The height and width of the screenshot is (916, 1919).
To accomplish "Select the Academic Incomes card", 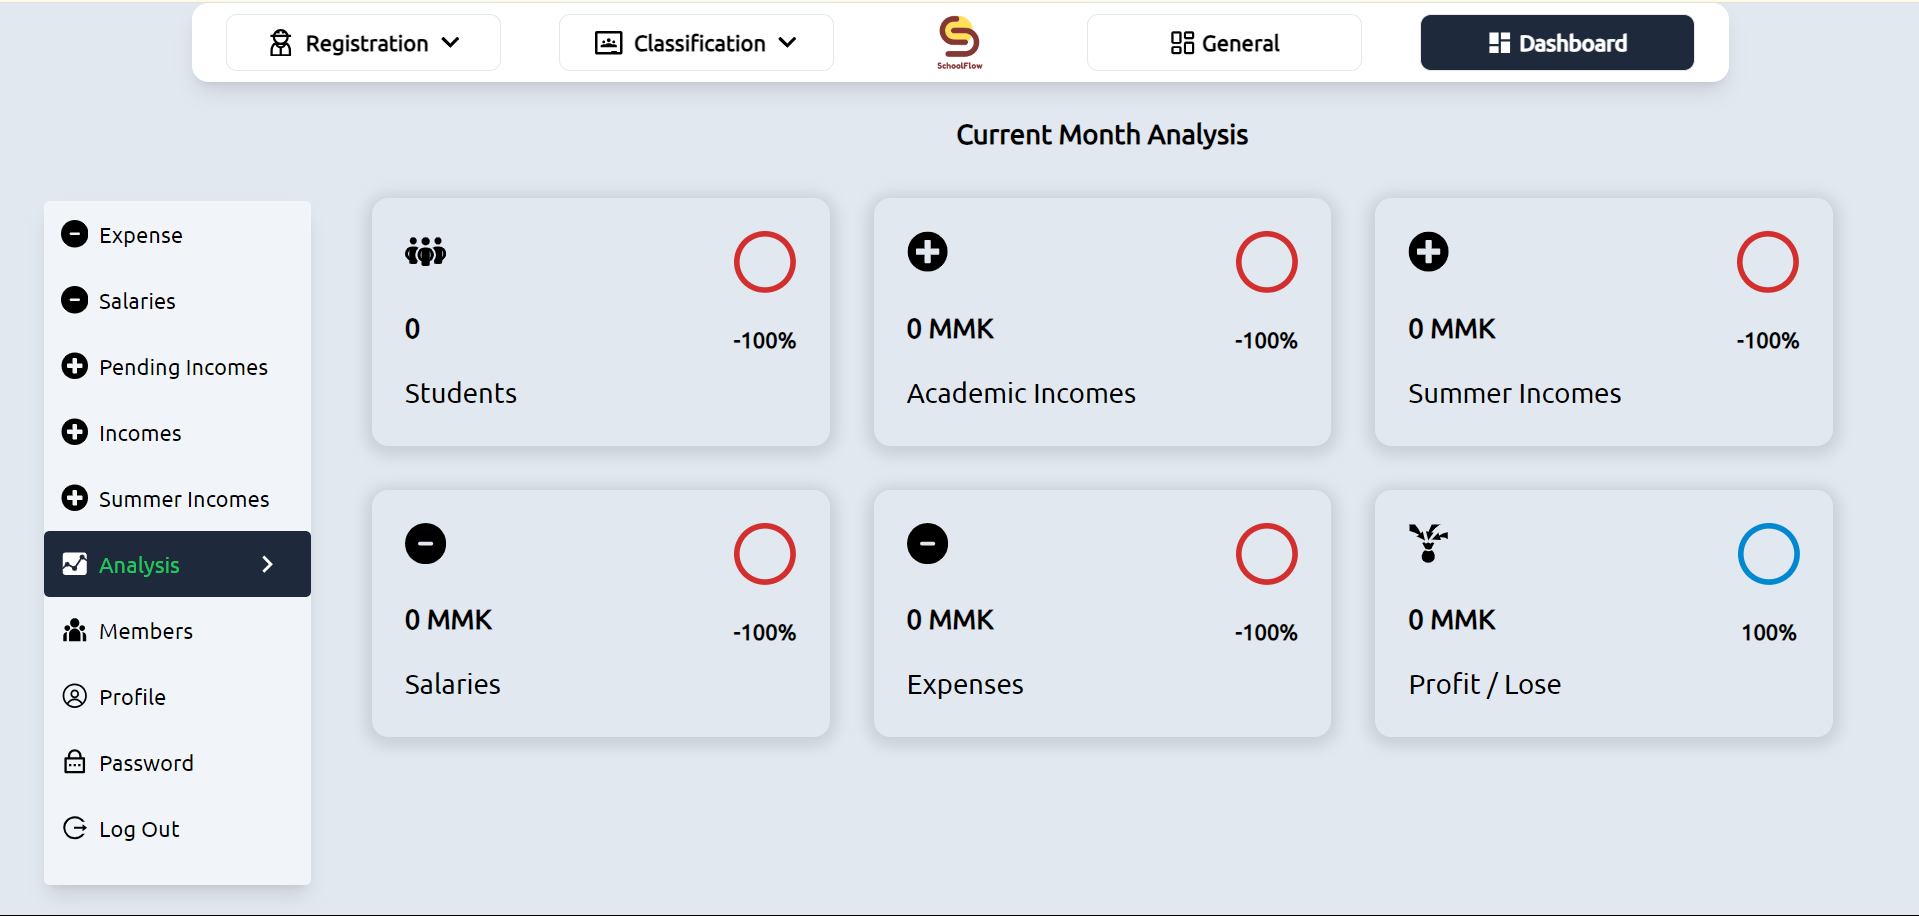I will (1102, 322).
